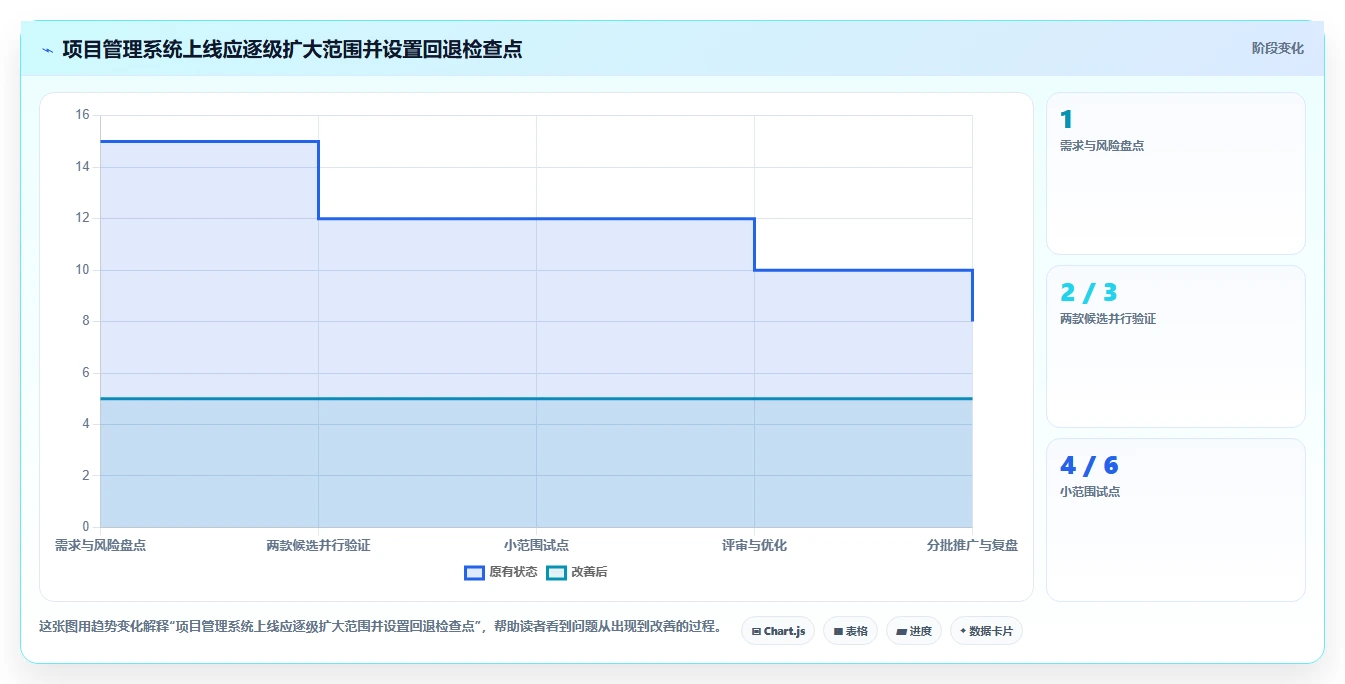The height and width of the screenshot is (684, 1345).
Task: Click the Chart.js tag chip
Action: click(x=778, y=631)
